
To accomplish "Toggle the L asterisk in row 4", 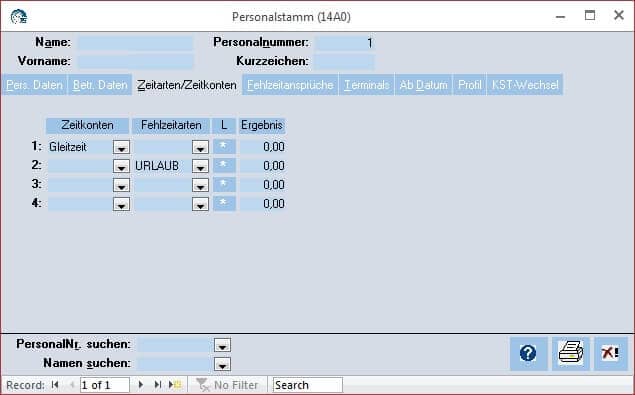I will (x=224, y=203).
